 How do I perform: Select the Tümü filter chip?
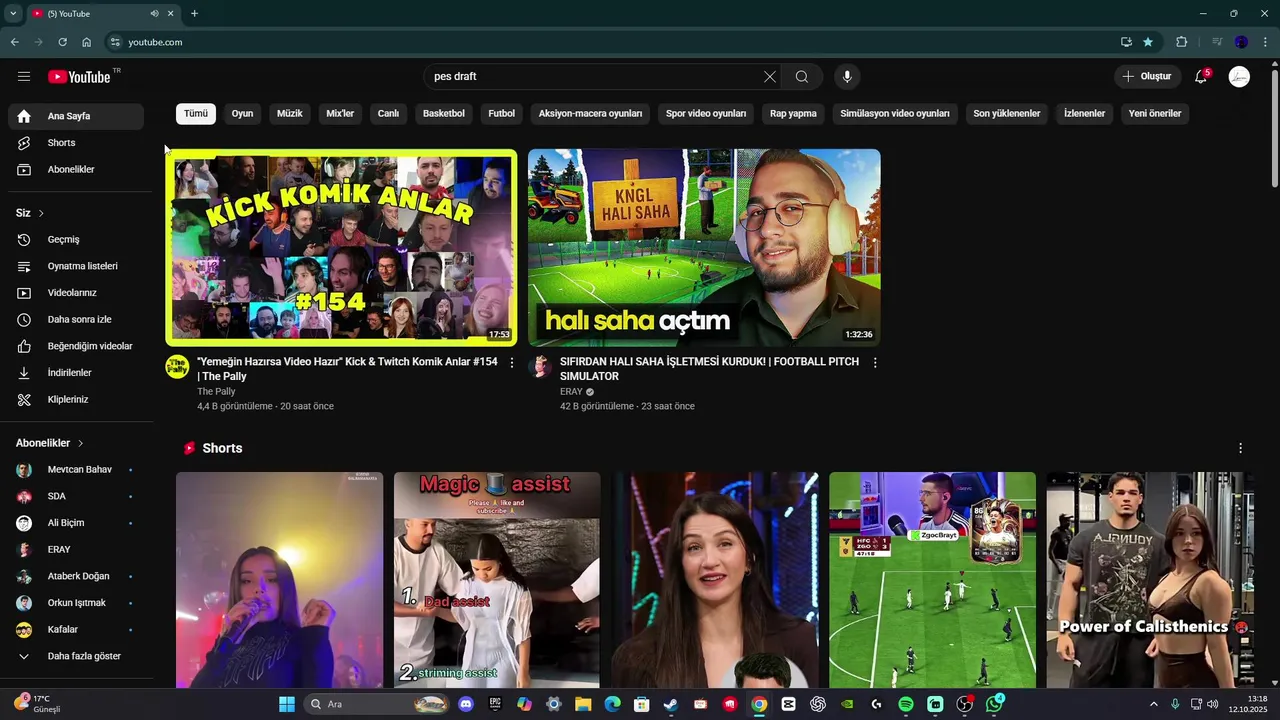click(x=196, y=114)
